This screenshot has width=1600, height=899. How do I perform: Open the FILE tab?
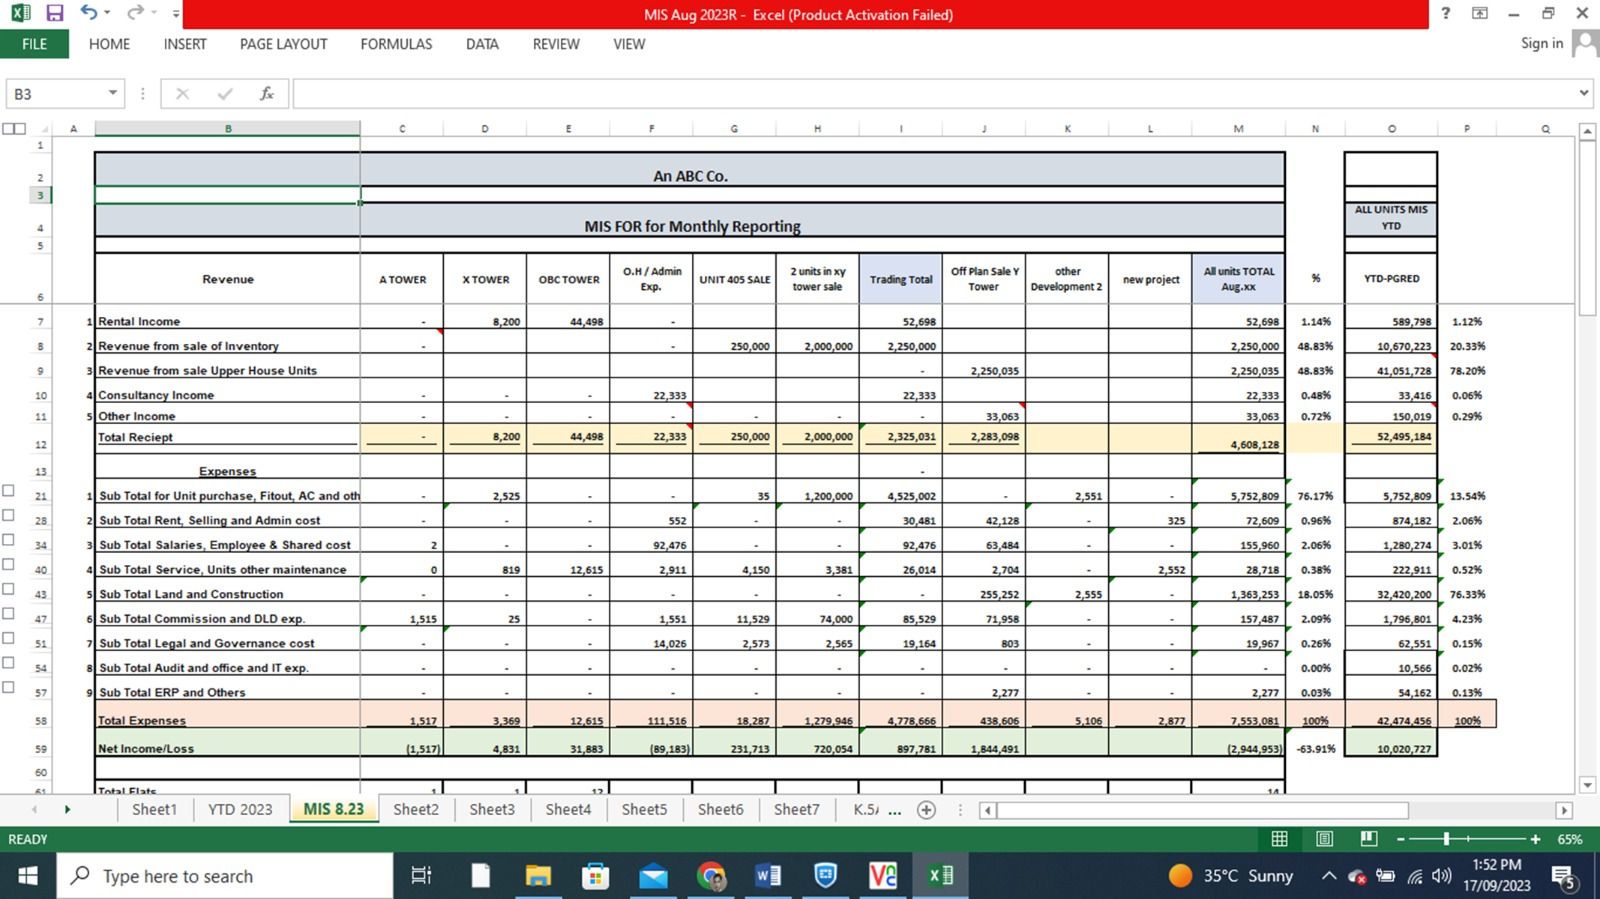pos(34,44)
